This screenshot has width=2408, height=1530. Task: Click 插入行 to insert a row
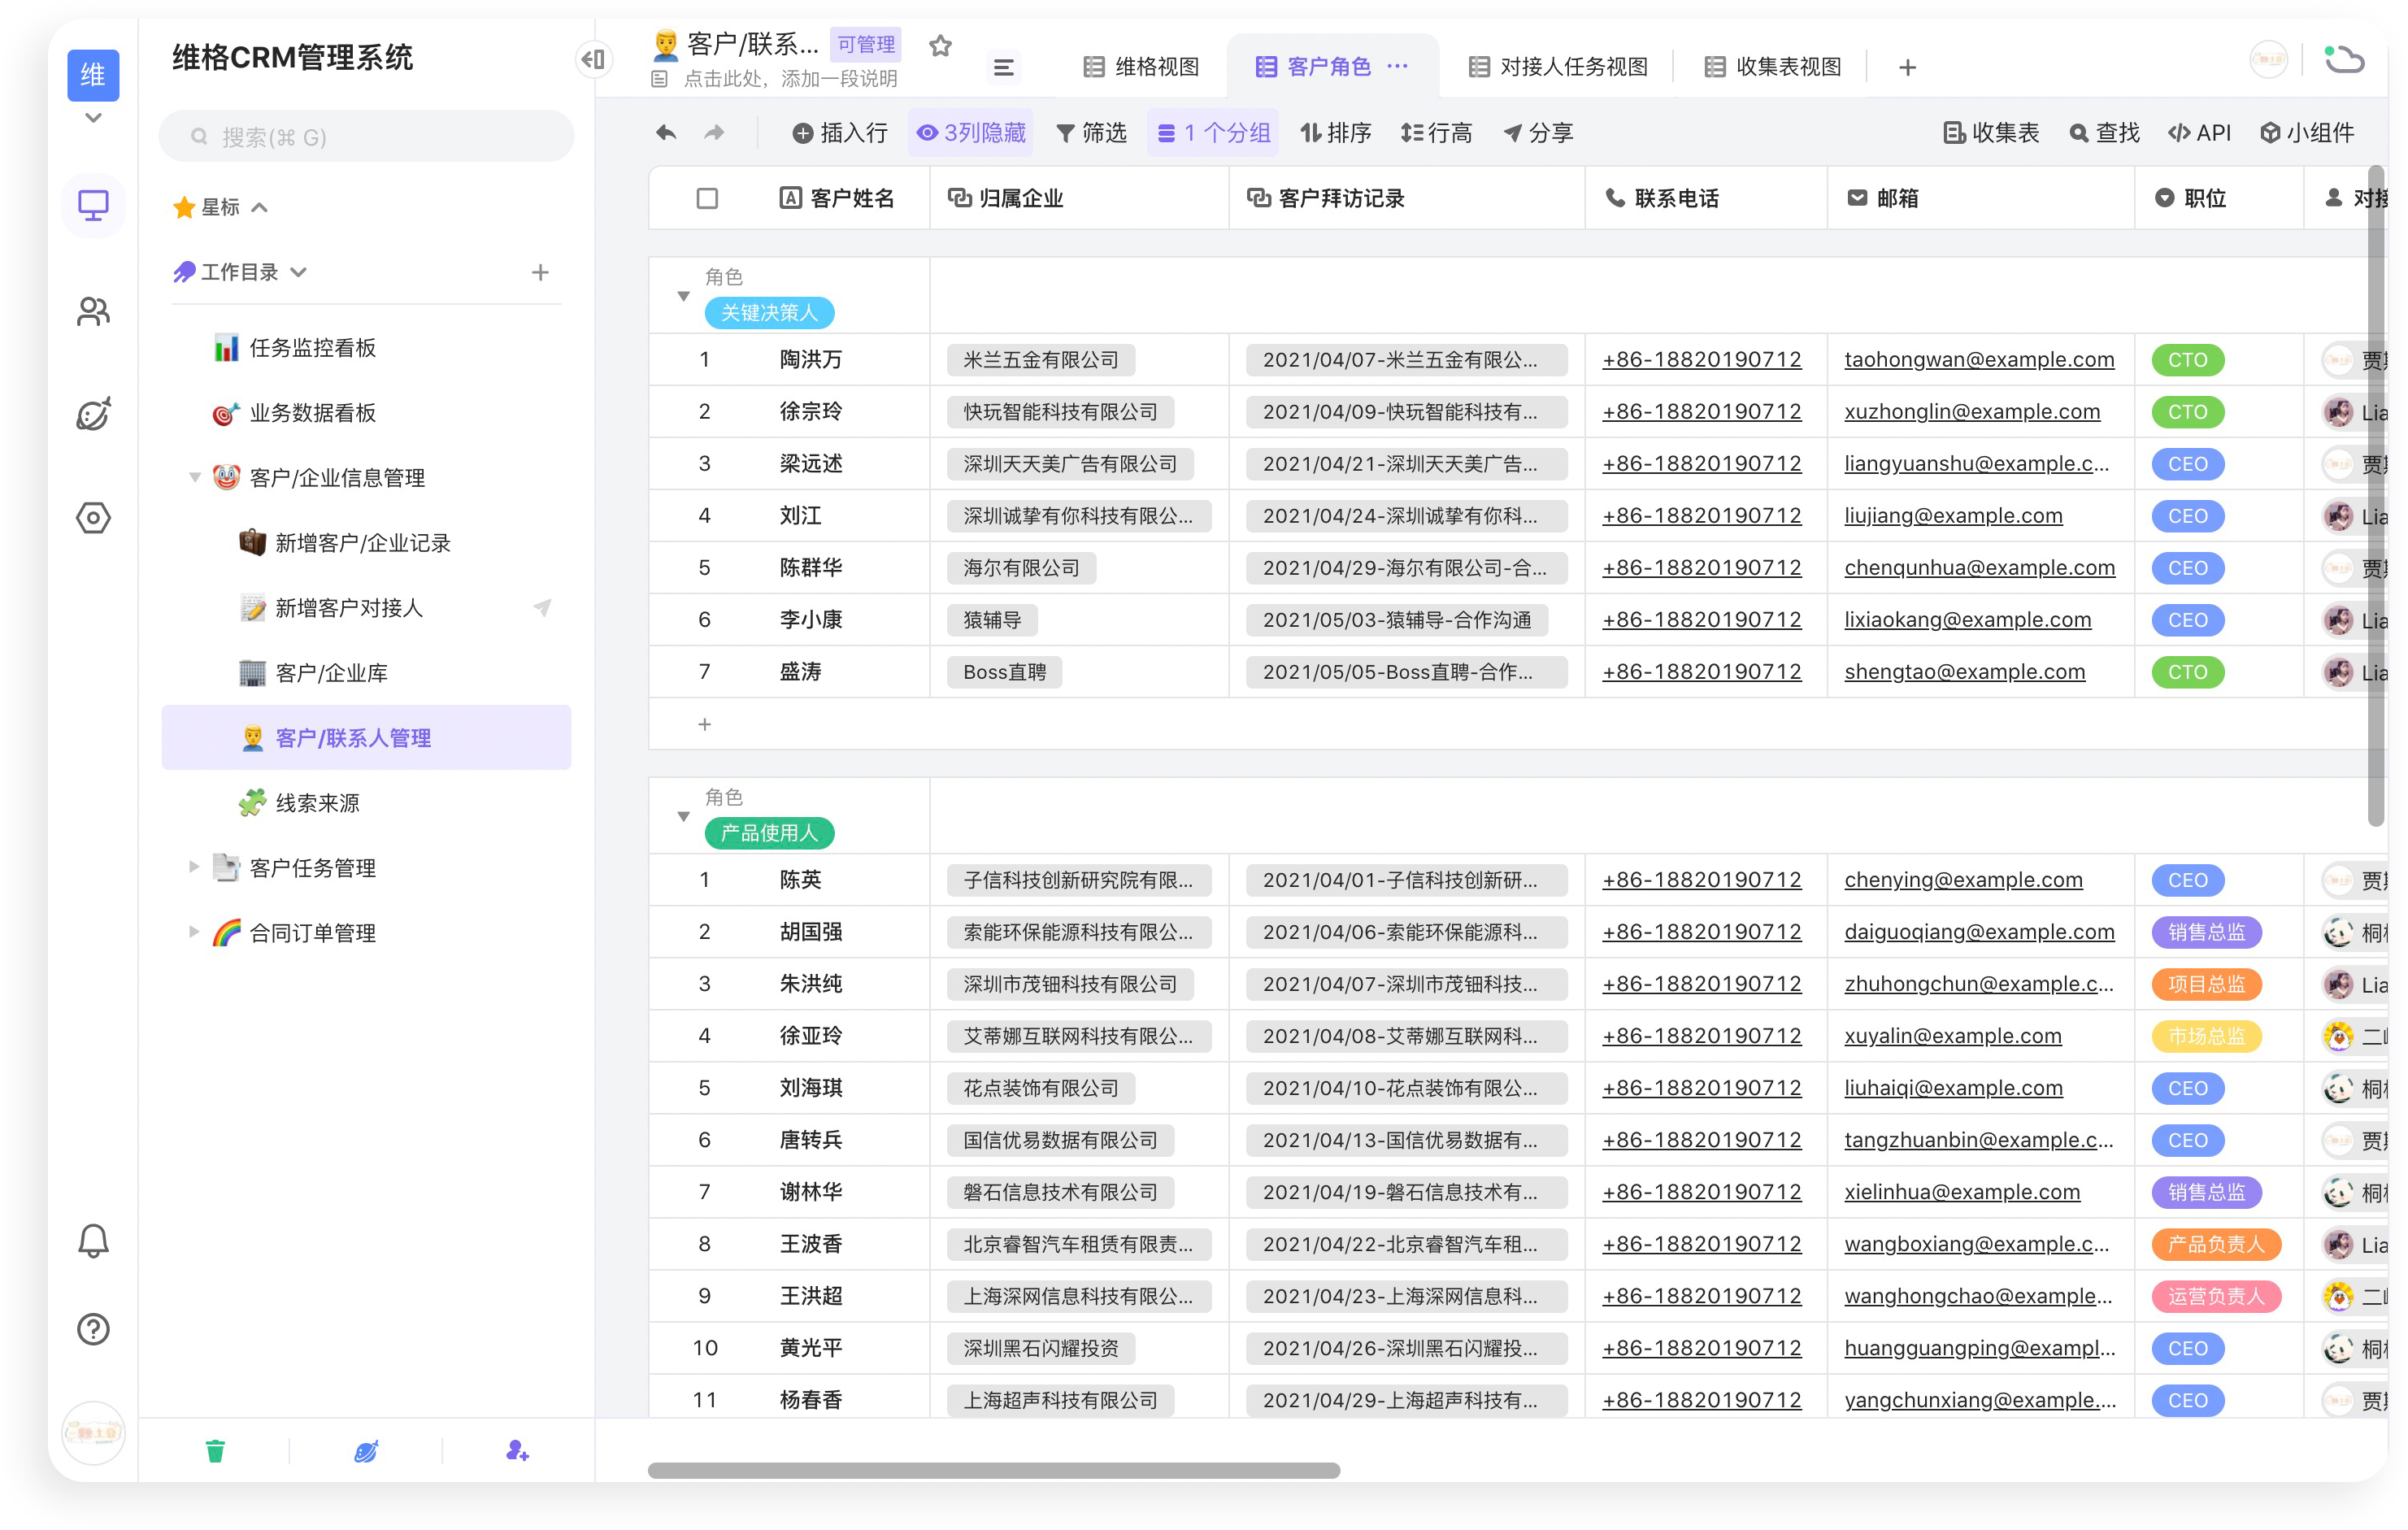pos(840,132)
